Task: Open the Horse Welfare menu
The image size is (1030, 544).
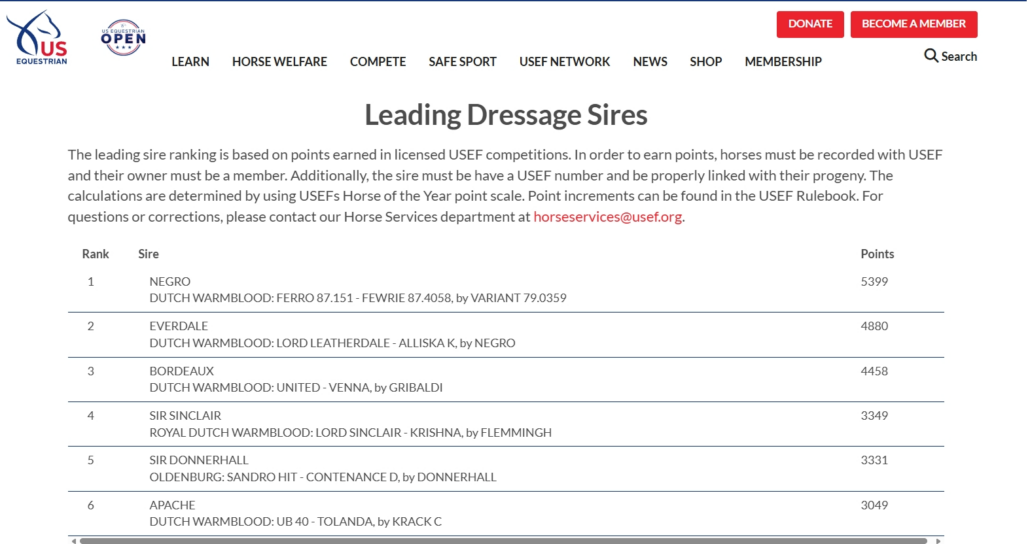Action: click(x=279, y=62)
